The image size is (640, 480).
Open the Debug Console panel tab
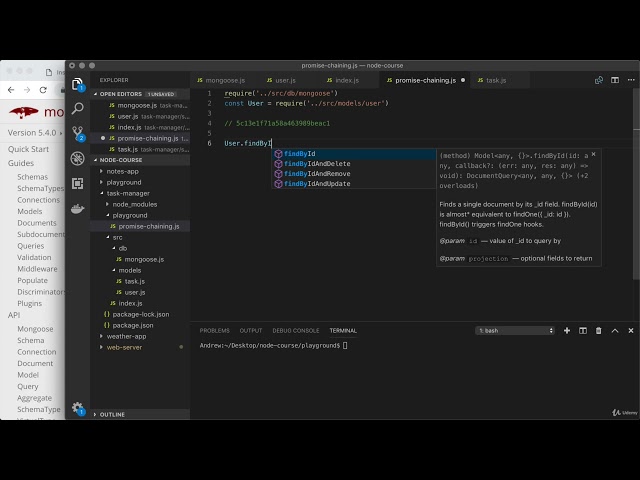pos(296,331)
